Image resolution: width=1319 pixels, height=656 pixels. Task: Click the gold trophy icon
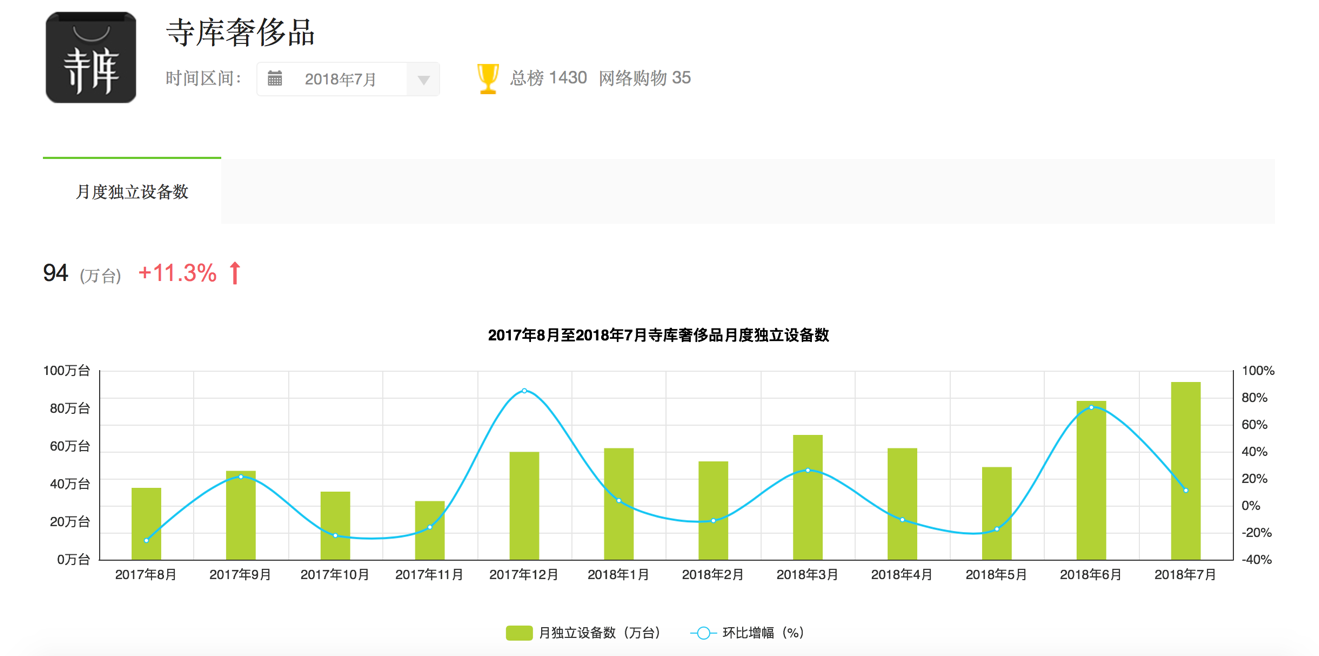click(x=488, y=78)
